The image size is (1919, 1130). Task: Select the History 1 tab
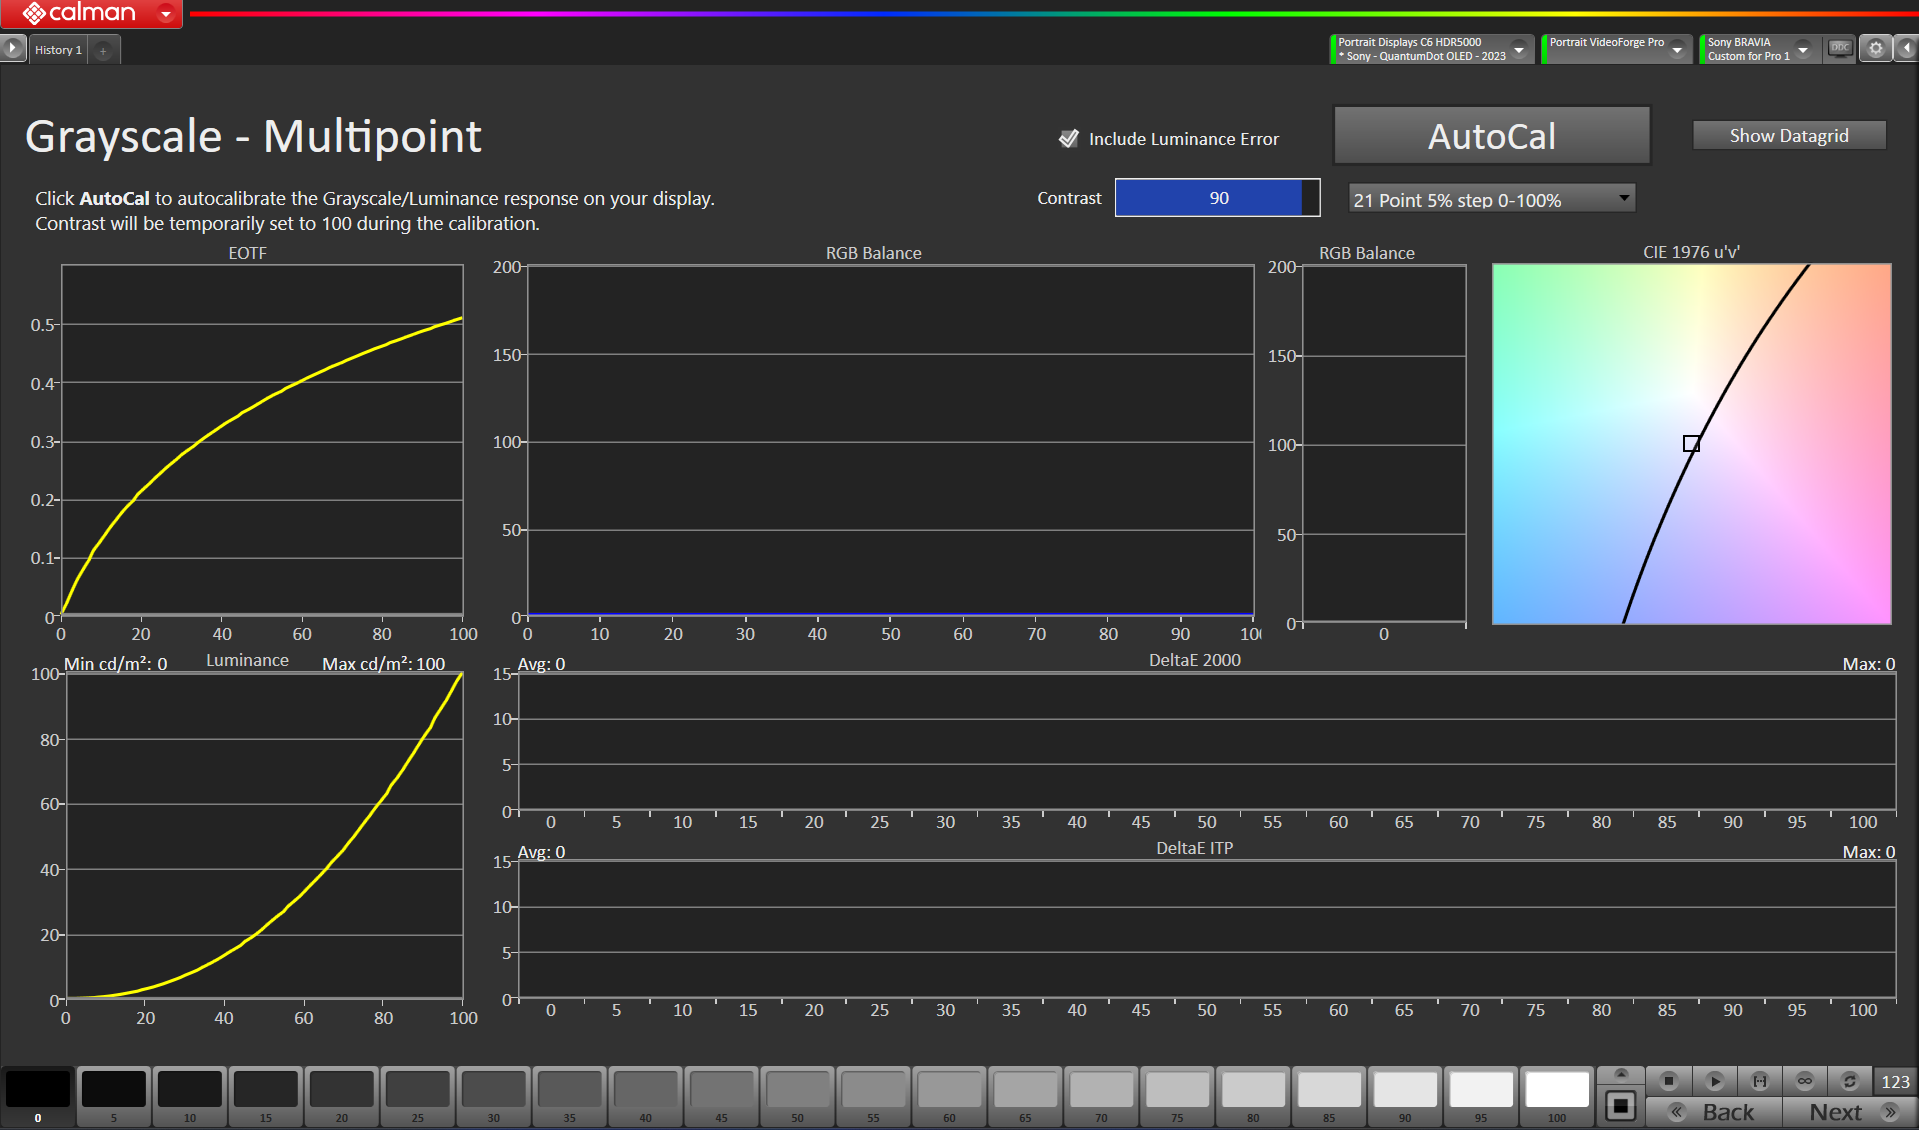(58, 50)
